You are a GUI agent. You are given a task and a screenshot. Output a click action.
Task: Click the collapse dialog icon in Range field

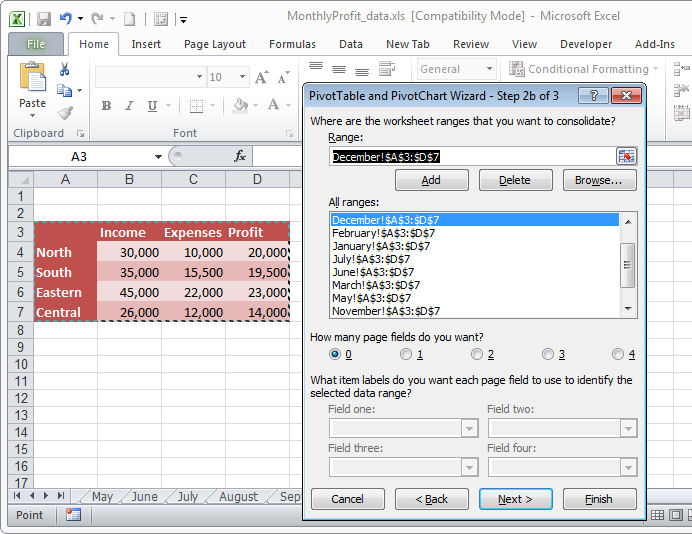(x=626, y=156)
